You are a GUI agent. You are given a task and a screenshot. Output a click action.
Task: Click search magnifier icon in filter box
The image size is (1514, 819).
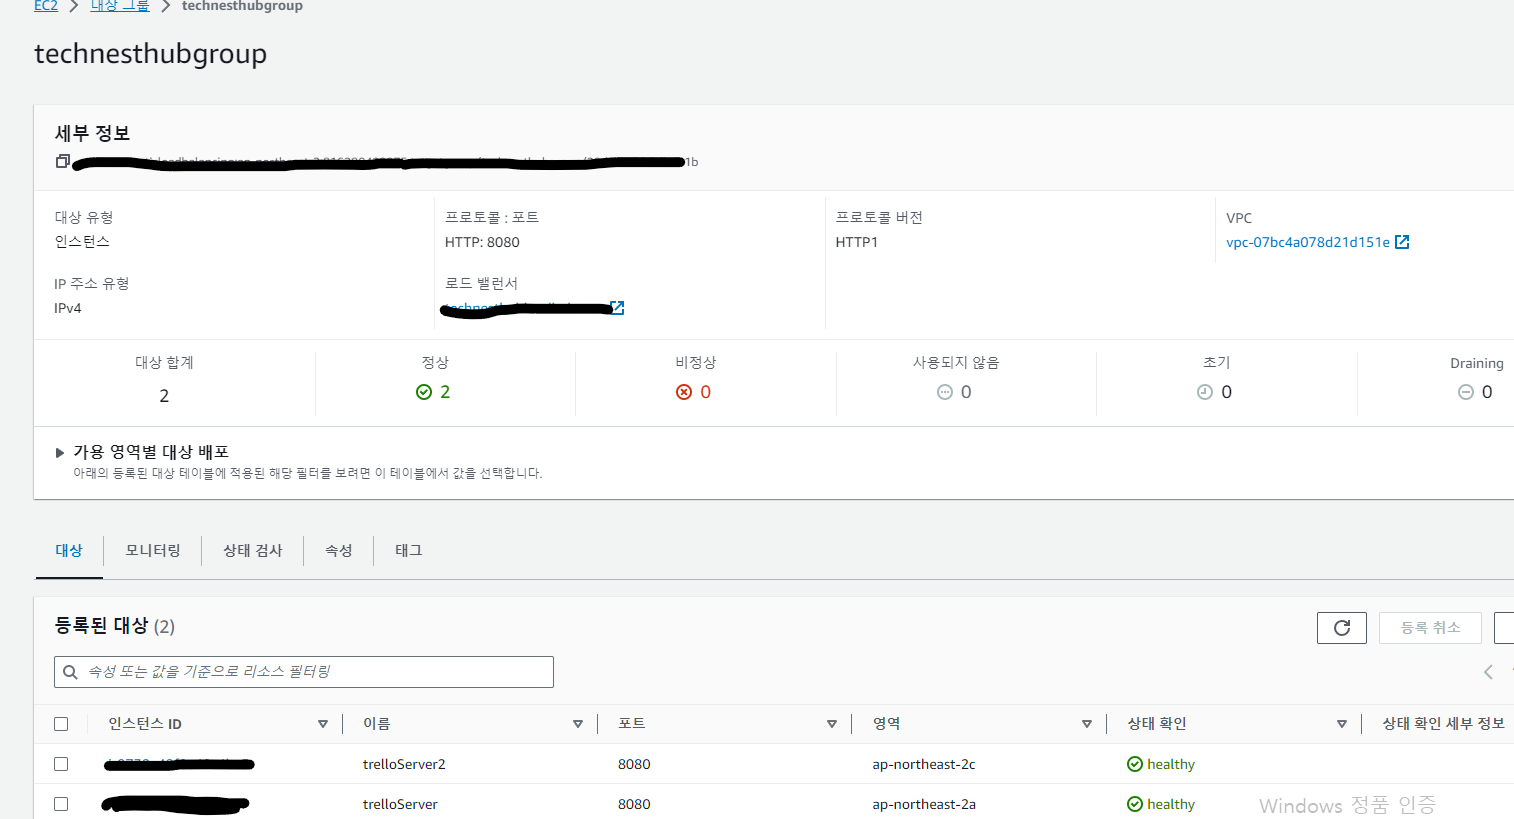[x=70, y=672]
